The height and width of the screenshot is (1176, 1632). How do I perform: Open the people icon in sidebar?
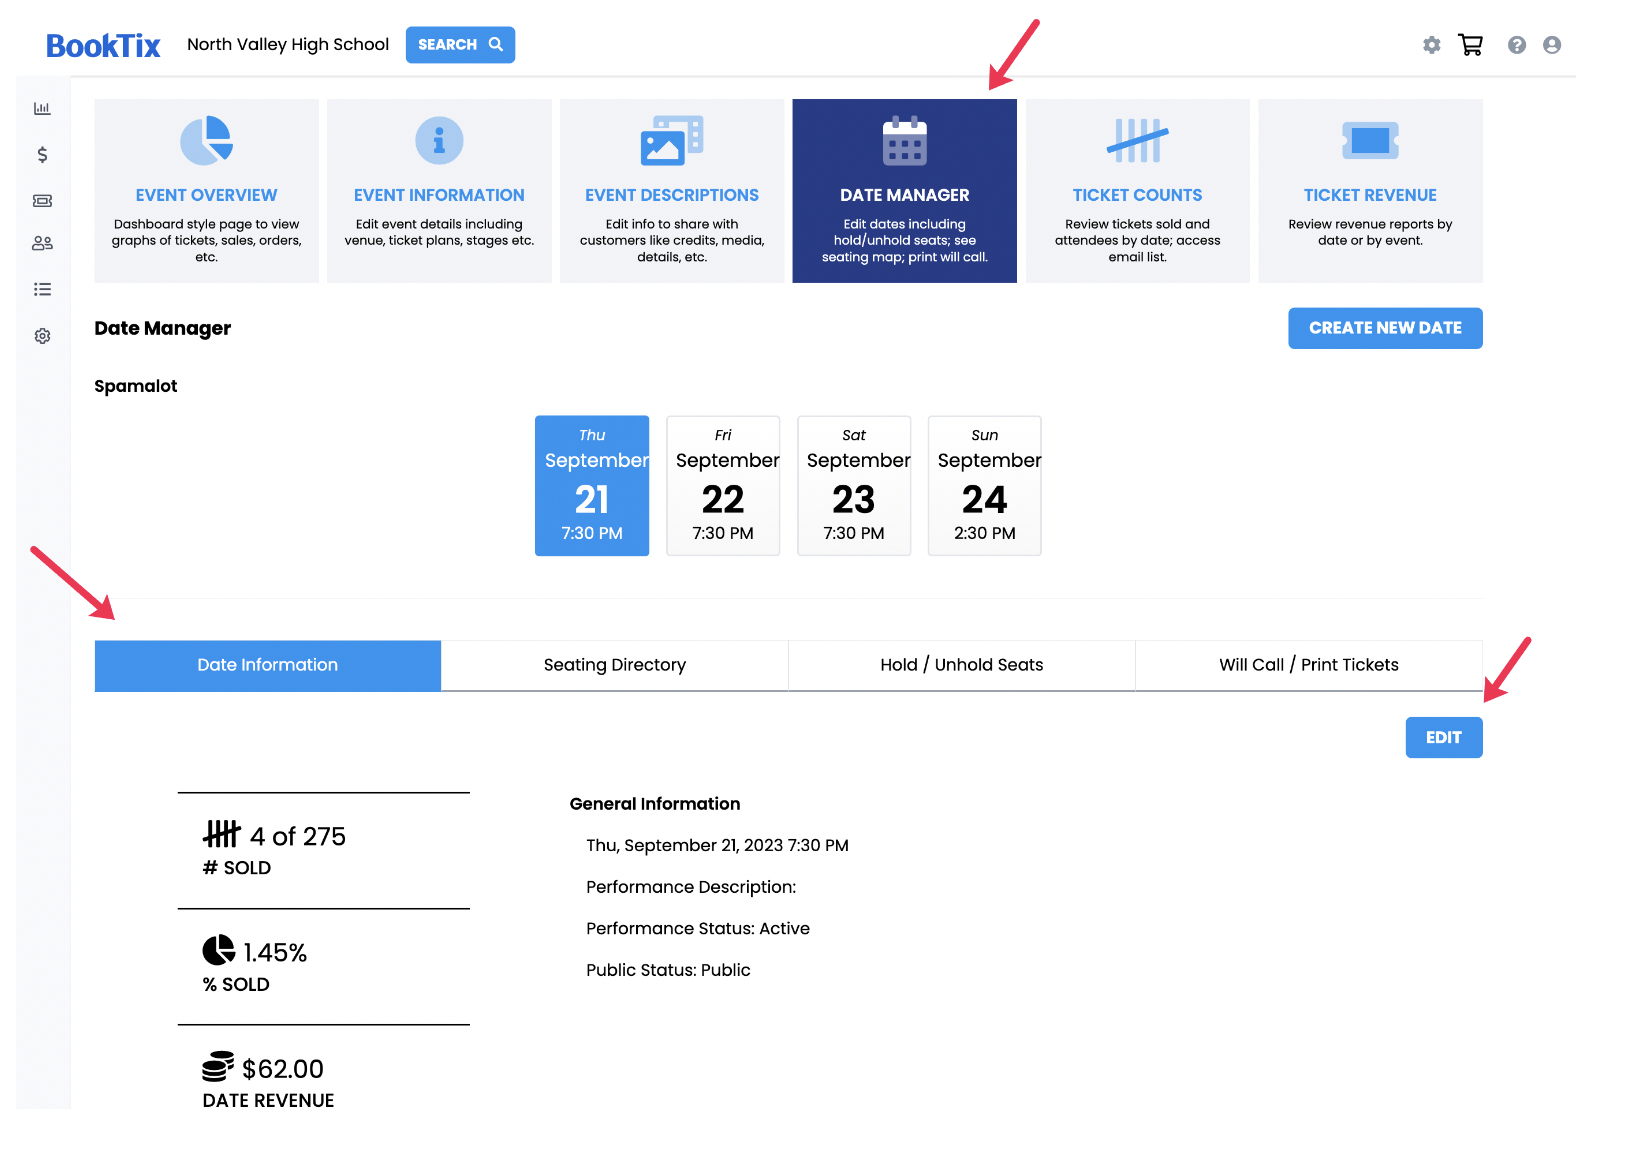point(42,243)
